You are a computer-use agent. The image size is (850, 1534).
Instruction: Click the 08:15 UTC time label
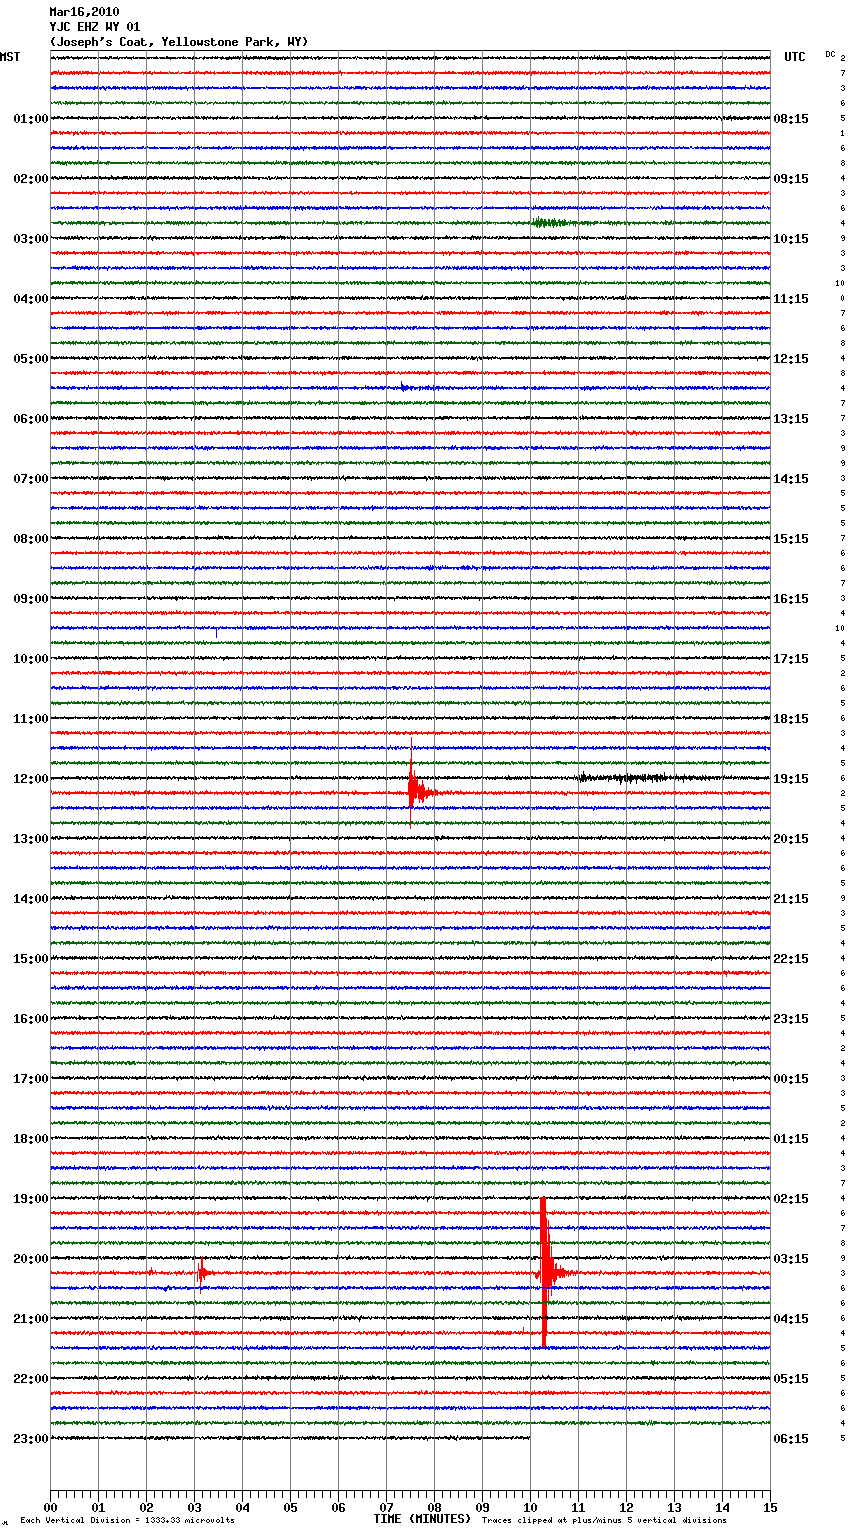pyautogui.click(x=791, y=119)
